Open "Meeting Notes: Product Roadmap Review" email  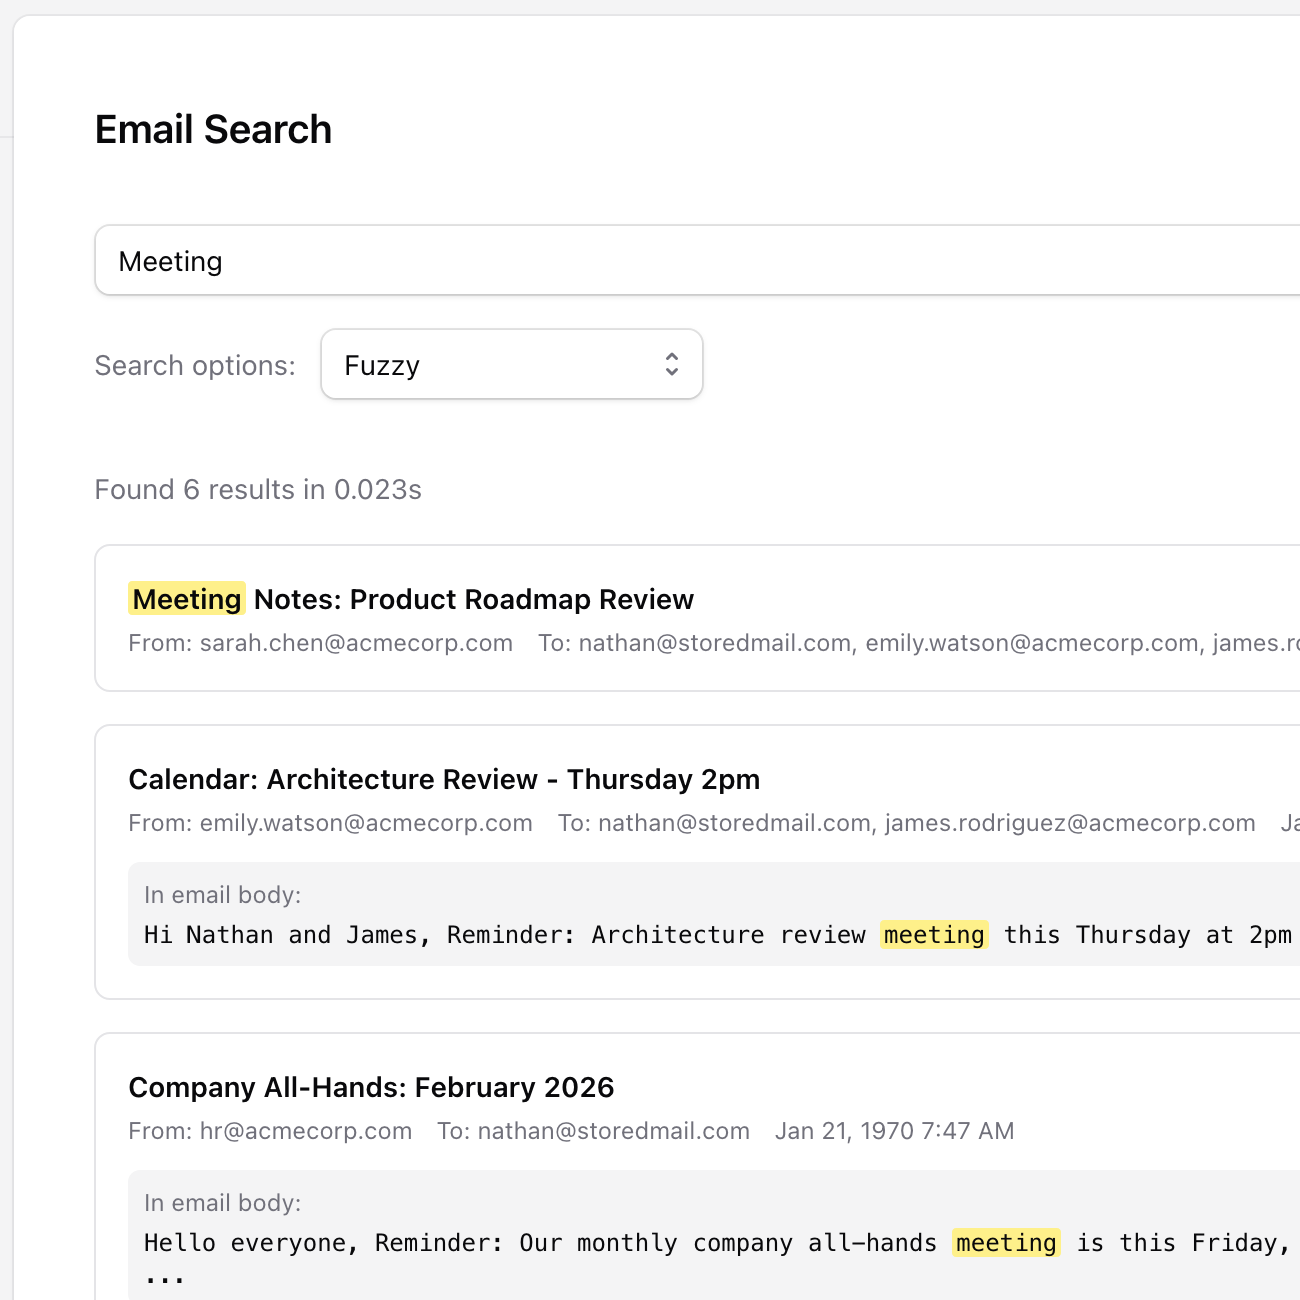click(473, 599)
